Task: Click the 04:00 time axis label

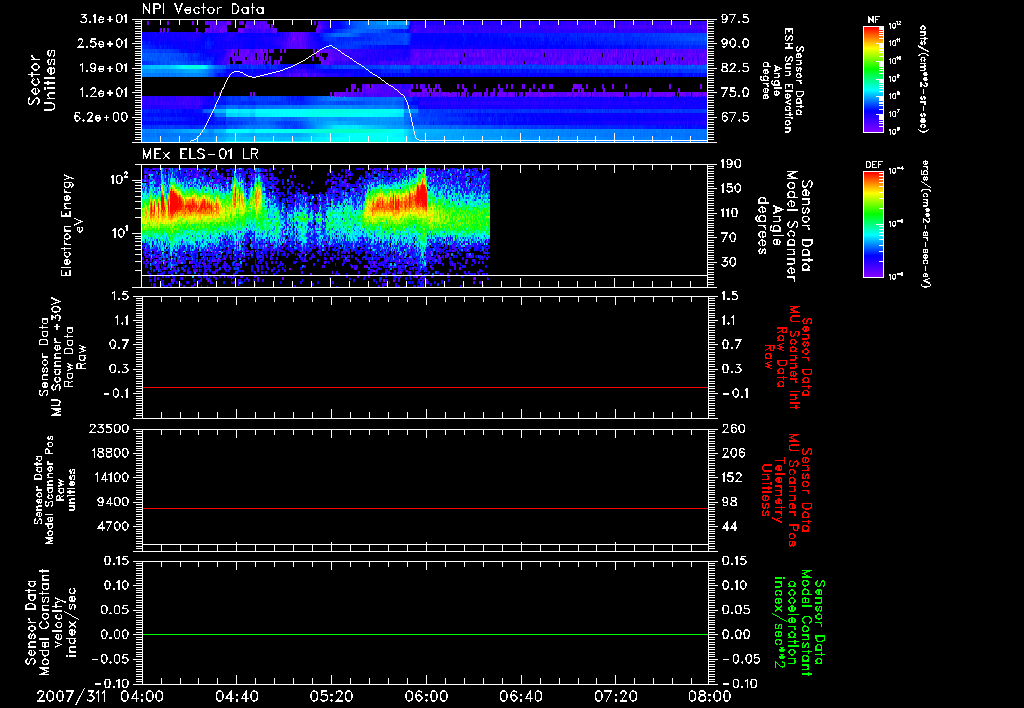Action: (142, 696)
